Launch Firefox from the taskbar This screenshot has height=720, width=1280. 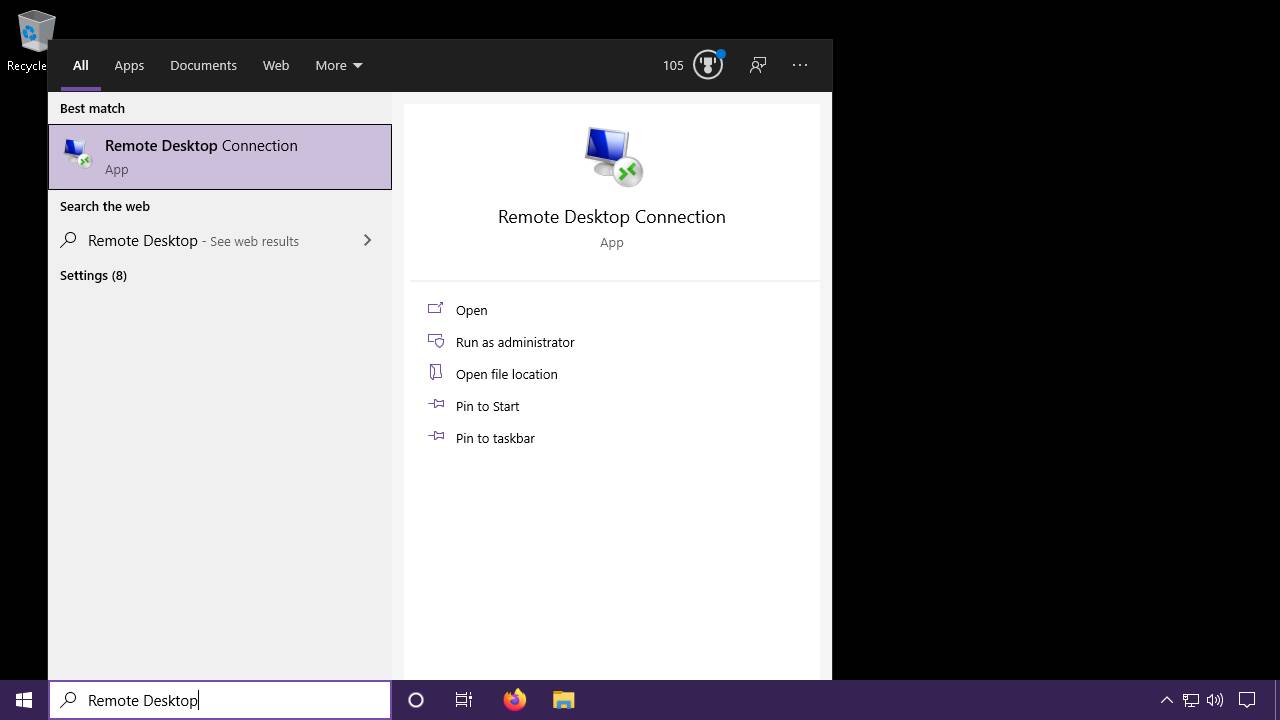(x=515, y=700)
